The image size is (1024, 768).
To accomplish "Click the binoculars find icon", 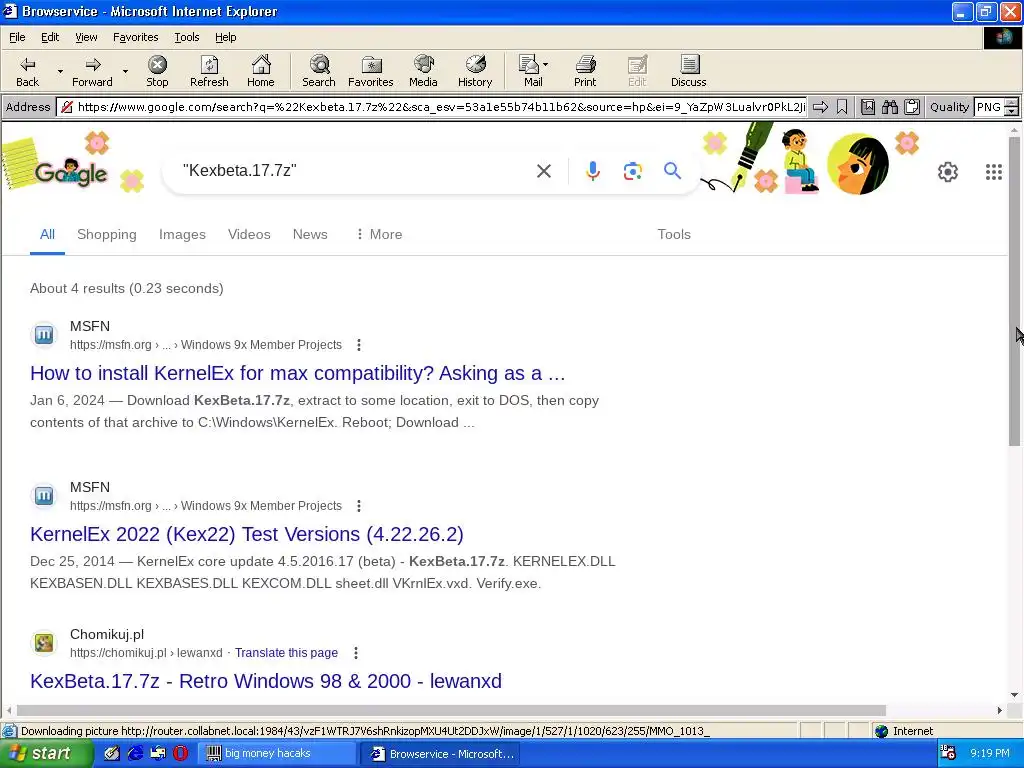I will click(x=889, y=107).
